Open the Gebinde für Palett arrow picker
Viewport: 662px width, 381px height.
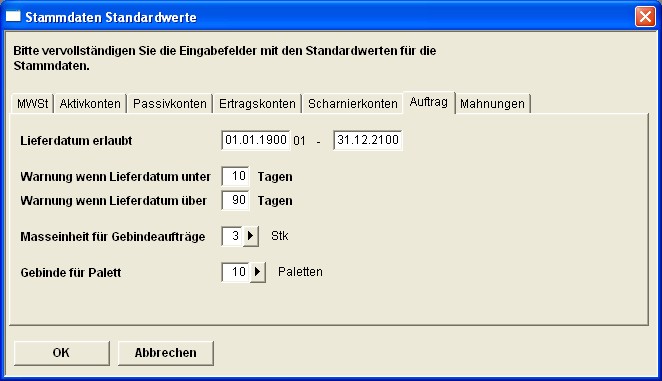point(258,272)
